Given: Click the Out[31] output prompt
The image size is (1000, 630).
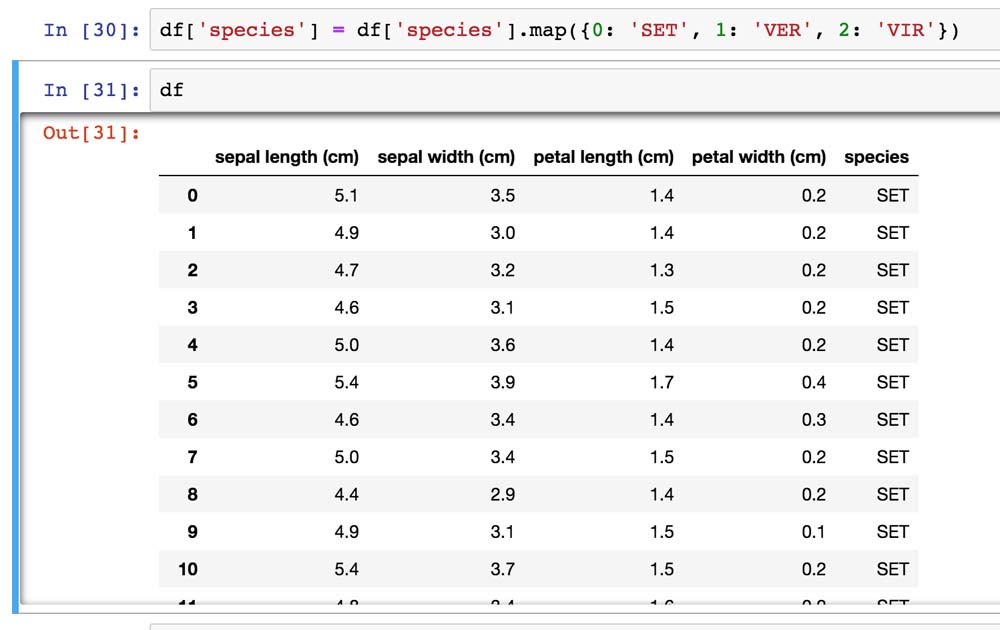Looking at the screenshot, I should pyautogui.click(x=91, y=133).
